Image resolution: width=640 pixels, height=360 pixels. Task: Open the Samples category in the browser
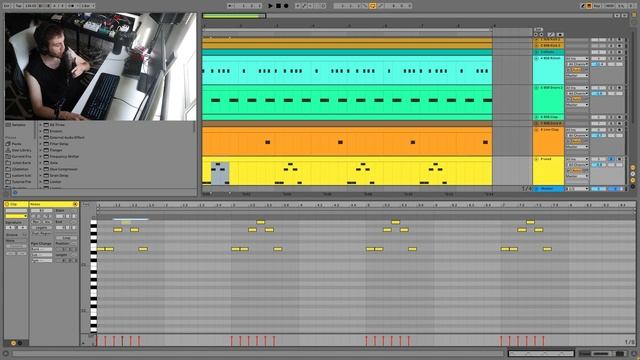coord(16,125)
